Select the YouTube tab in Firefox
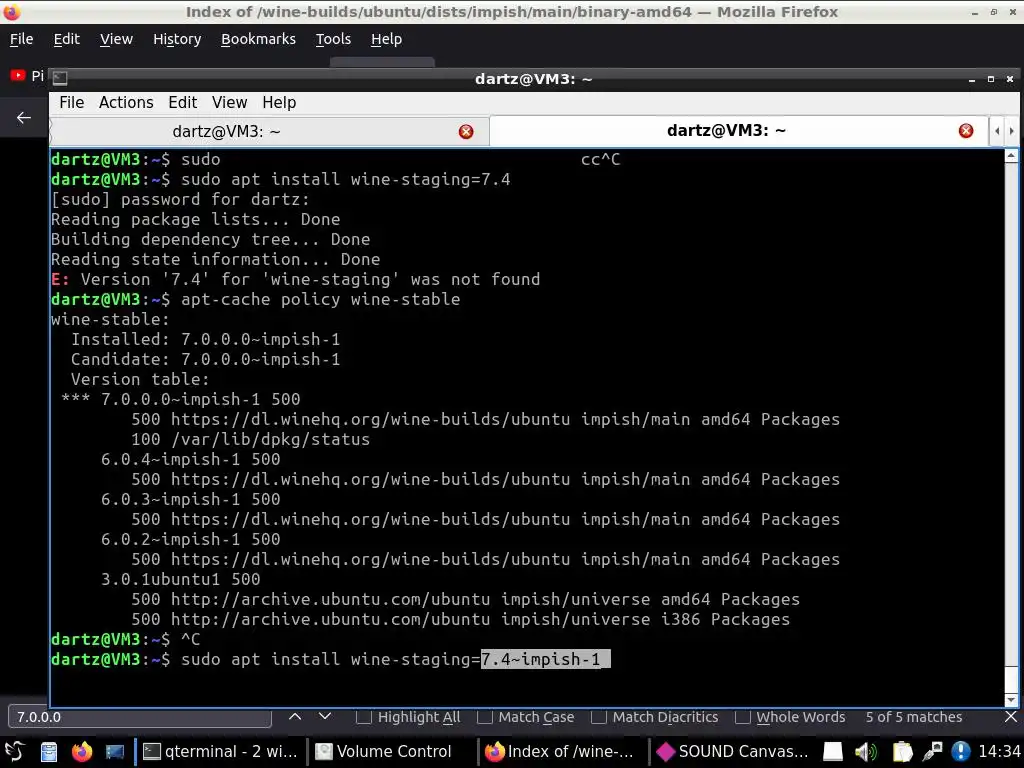Image resolution: width=1024 pixels, height=768 pixels. [26, 76]
